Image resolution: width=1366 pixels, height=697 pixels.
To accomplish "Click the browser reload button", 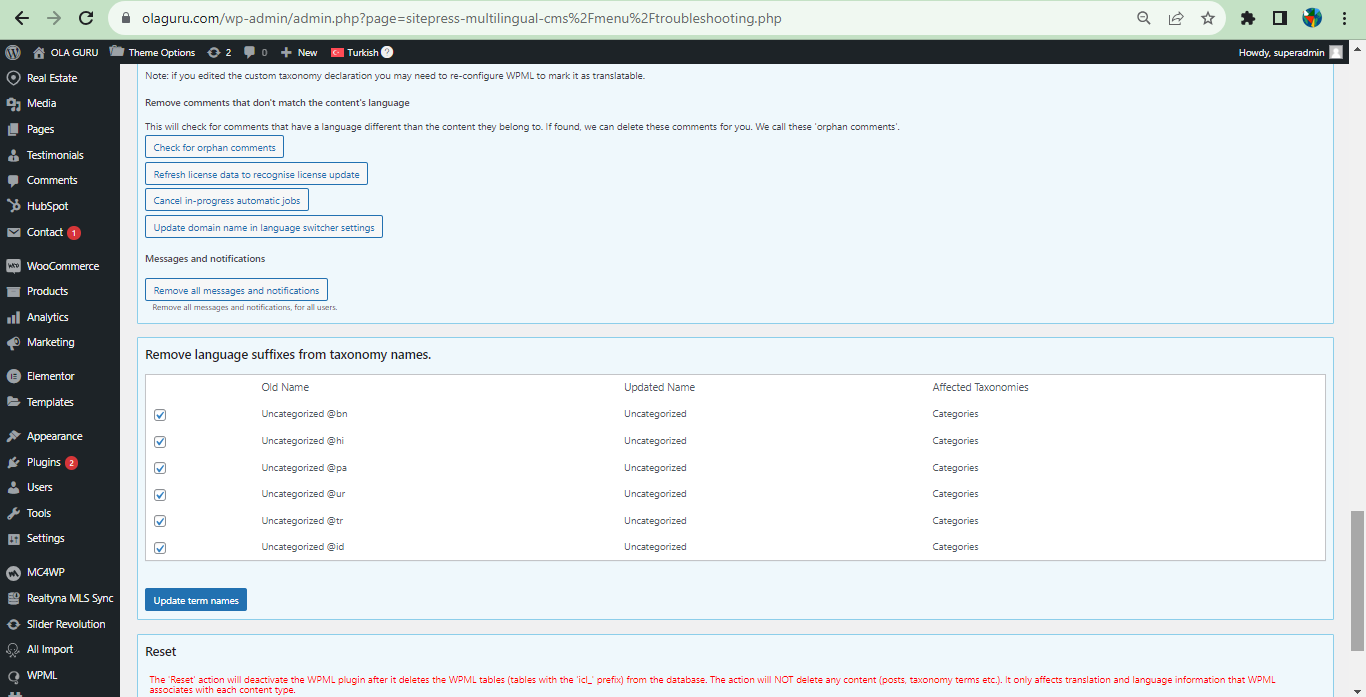I will click(86, 18).
